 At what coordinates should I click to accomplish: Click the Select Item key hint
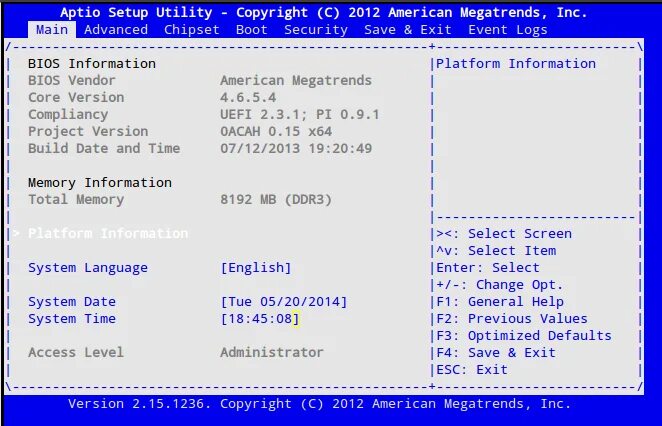[496, 250]
